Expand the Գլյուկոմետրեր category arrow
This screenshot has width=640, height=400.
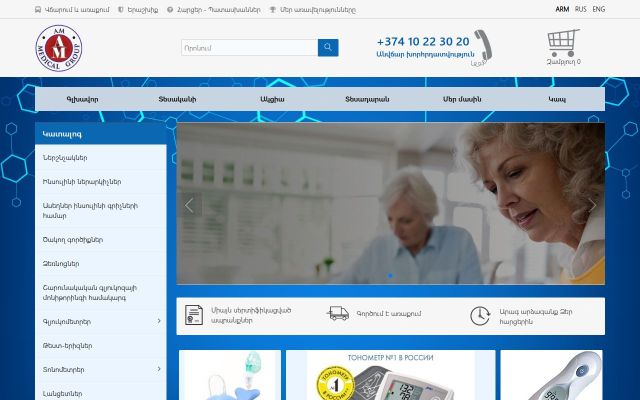pos(159,321)
